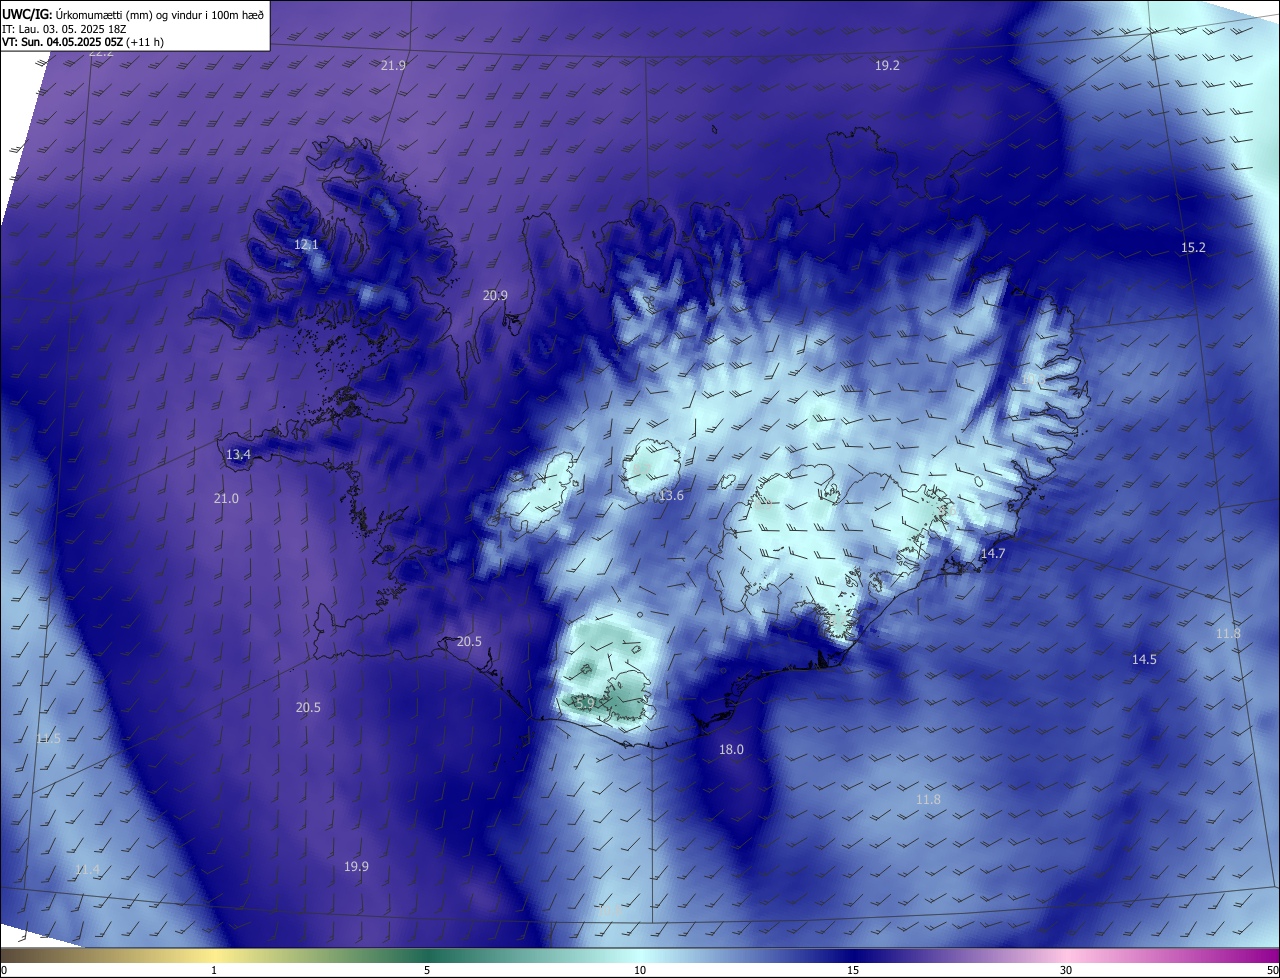Click the 20.5 value above the 19.9 label
Image resolution: width=1280 pixels, height=978 pixels.
[308, 707]
